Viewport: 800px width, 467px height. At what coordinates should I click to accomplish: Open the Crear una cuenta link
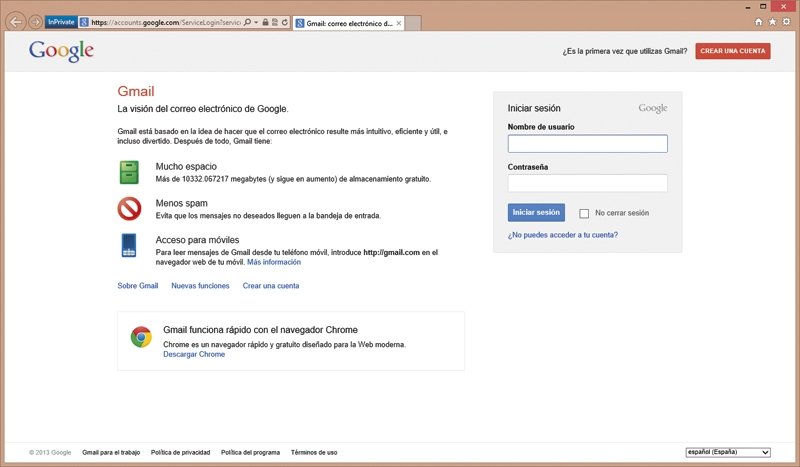(271, 286)
